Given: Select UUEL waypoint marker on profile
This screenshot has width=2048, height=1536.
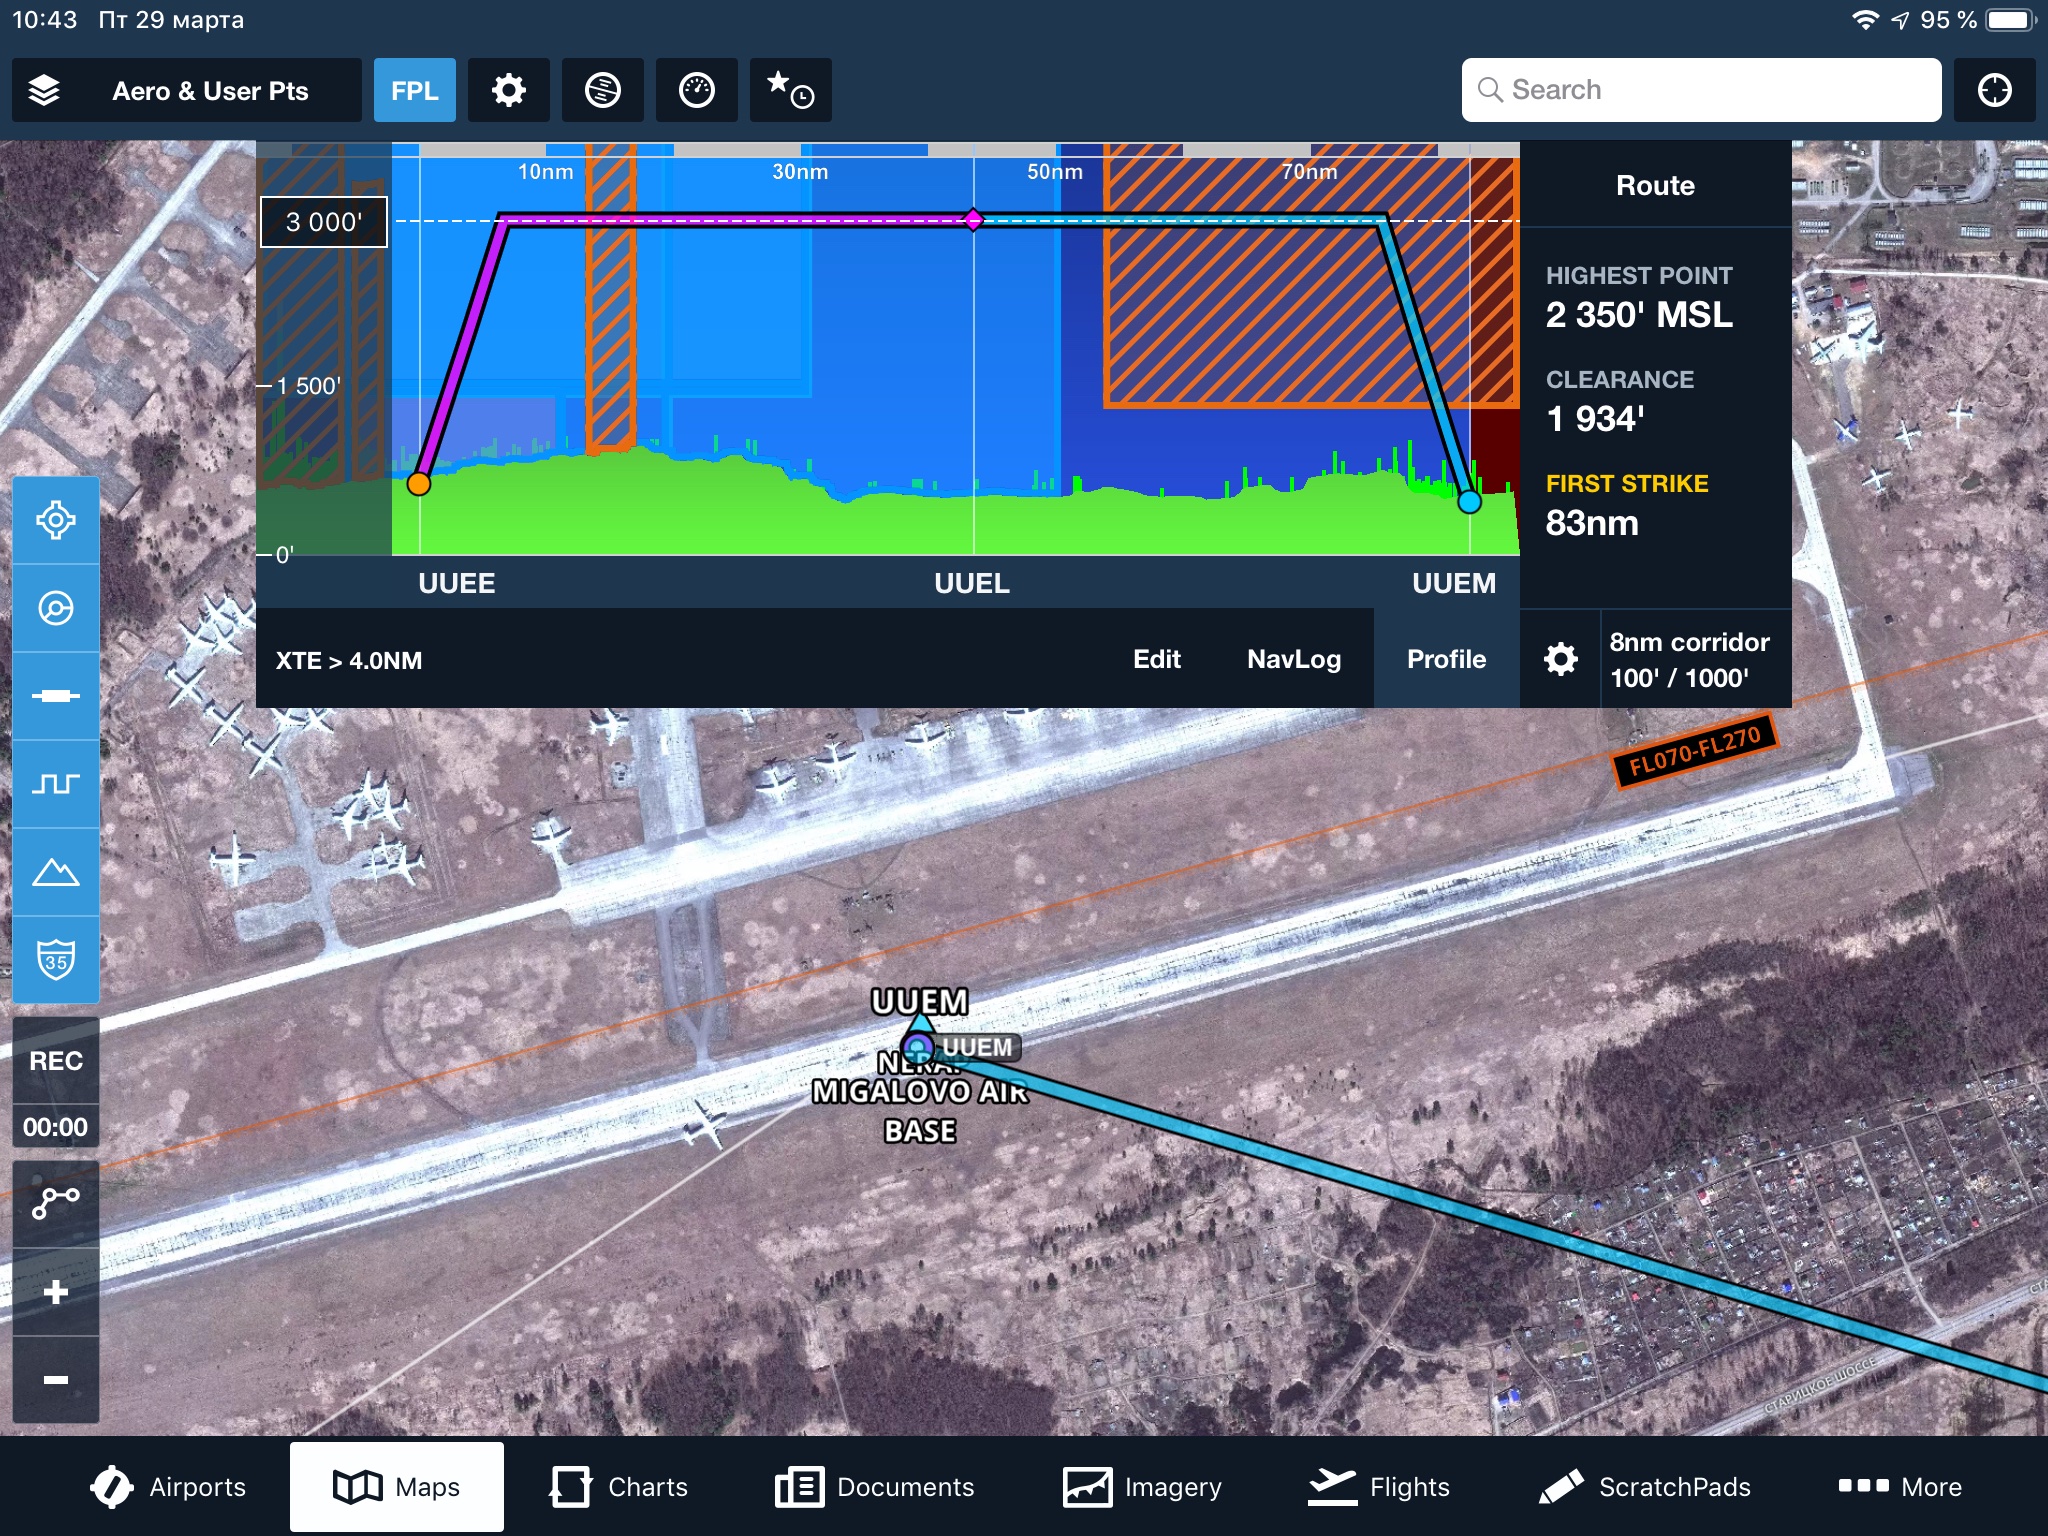Looking at the screenshot, I should click(x=973, y=220).
